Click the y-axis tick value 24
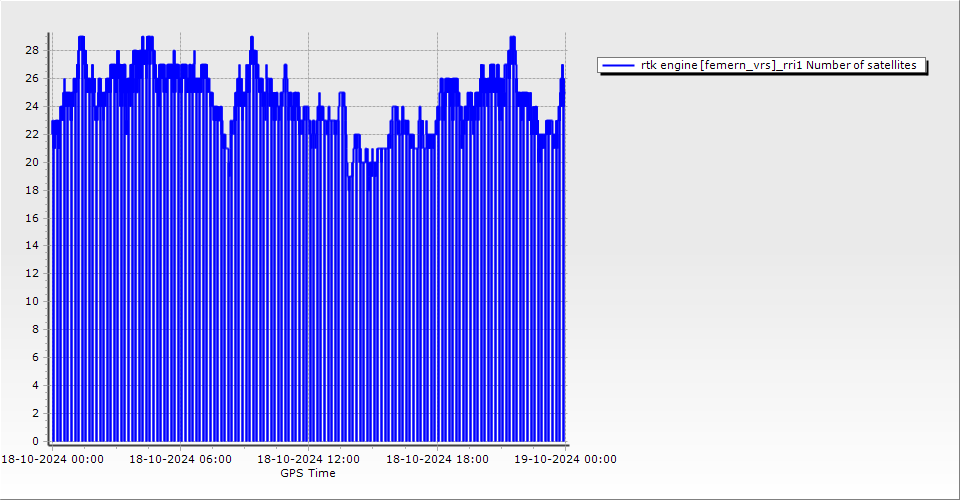This screenshot has height=500, width=960. pyautogui.click(x=32, y=106)
